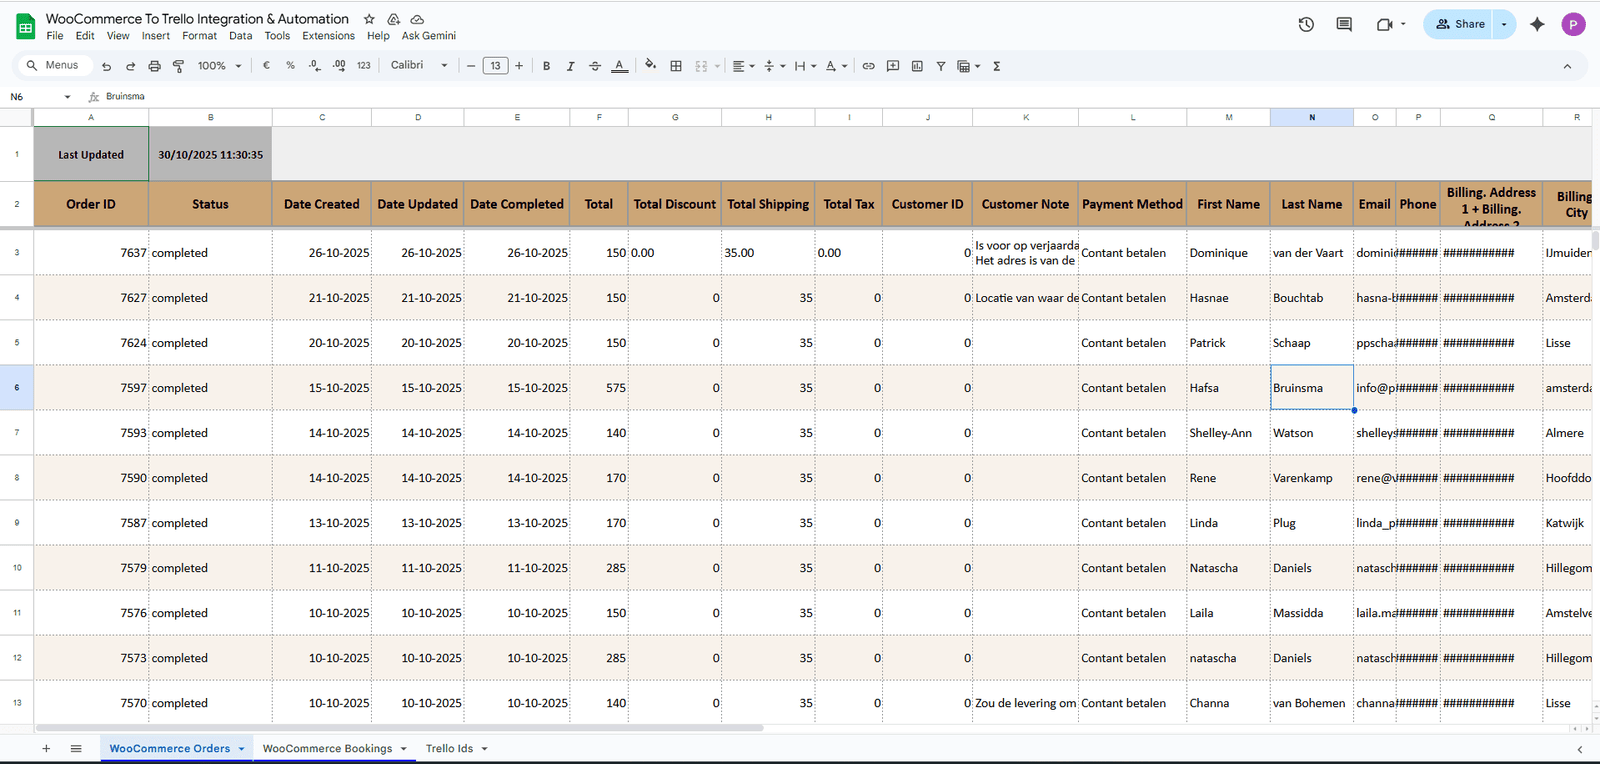Collapse side panel chevron at bottom right
Screen dimensions: 1600x764
[x=1580, y=749]
